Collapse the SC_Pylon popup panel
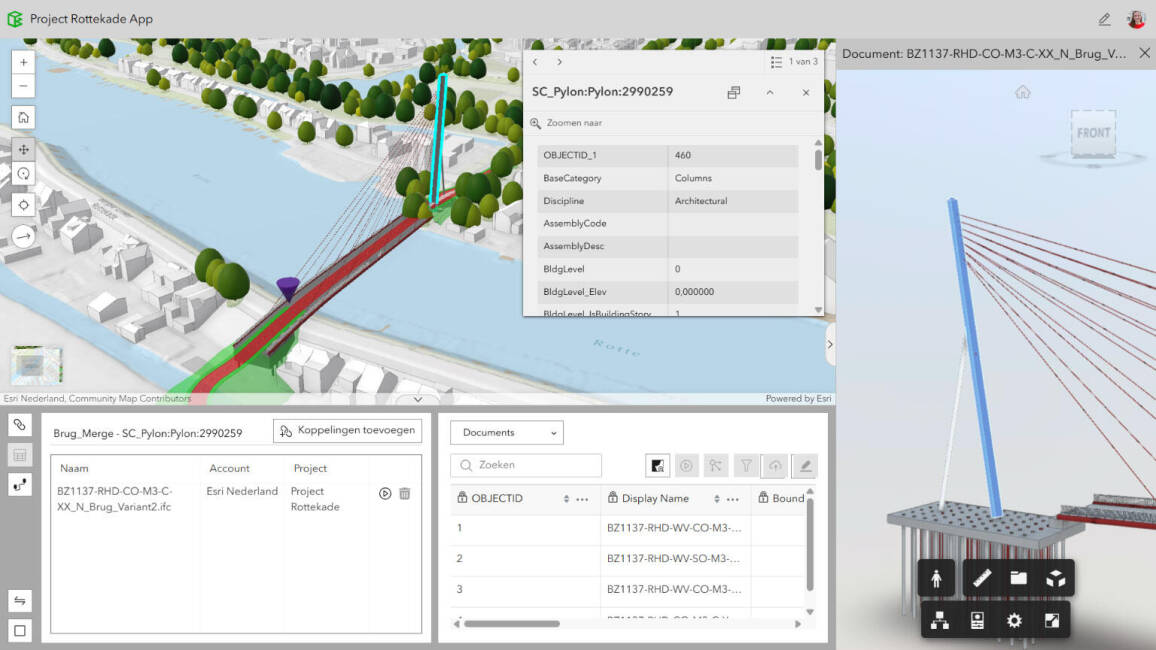 pyautogui.click(x=770, y=92)
